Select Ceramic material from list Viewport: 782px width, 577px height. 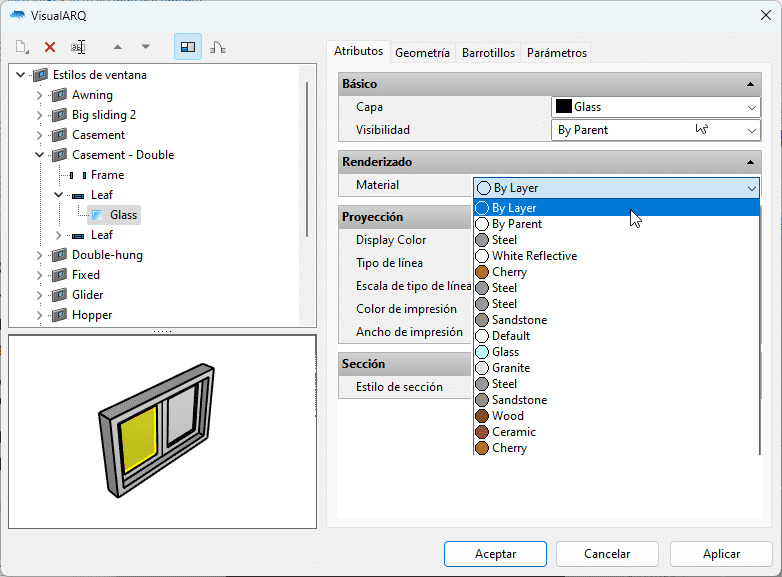click(x=616, y=432)
